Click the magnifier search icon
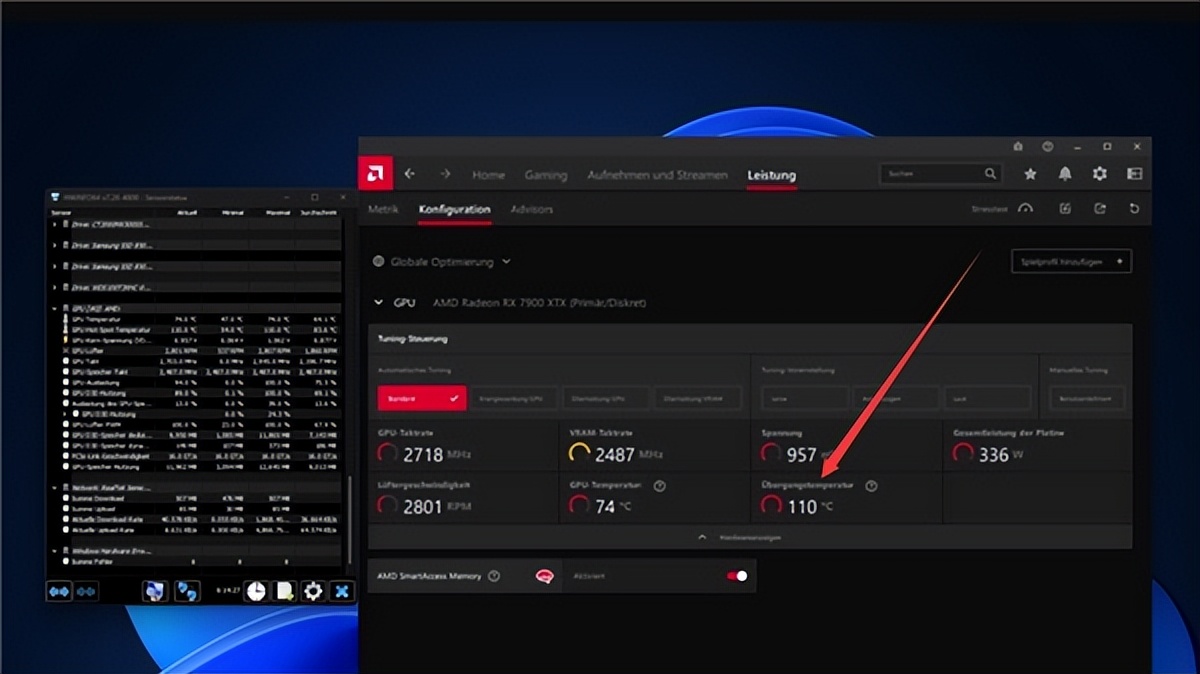Image resolution: width=1200 pixels, height=674 pixels. [x=990, y=174]
